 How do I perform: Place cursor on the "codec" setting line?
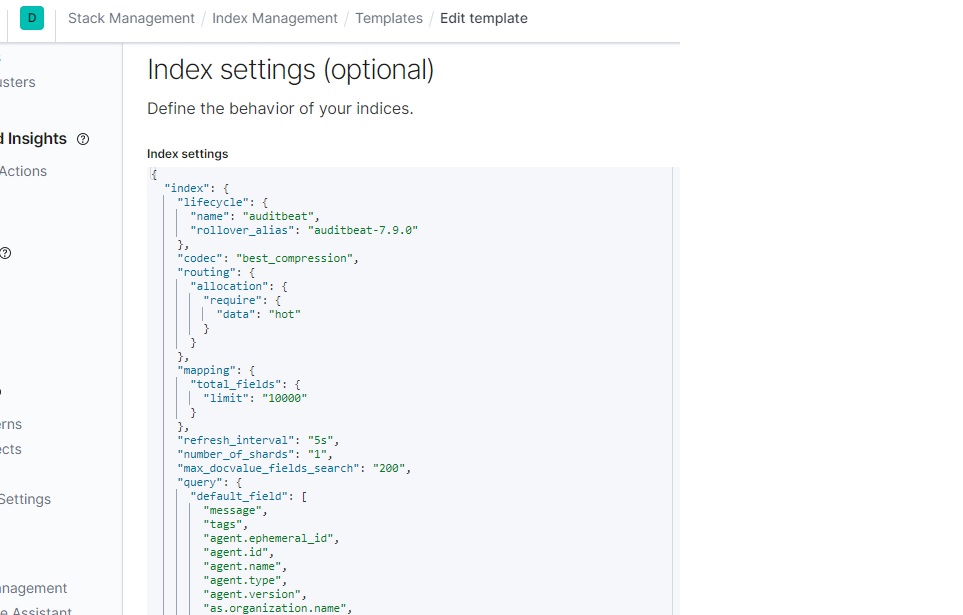coord(268,258)
